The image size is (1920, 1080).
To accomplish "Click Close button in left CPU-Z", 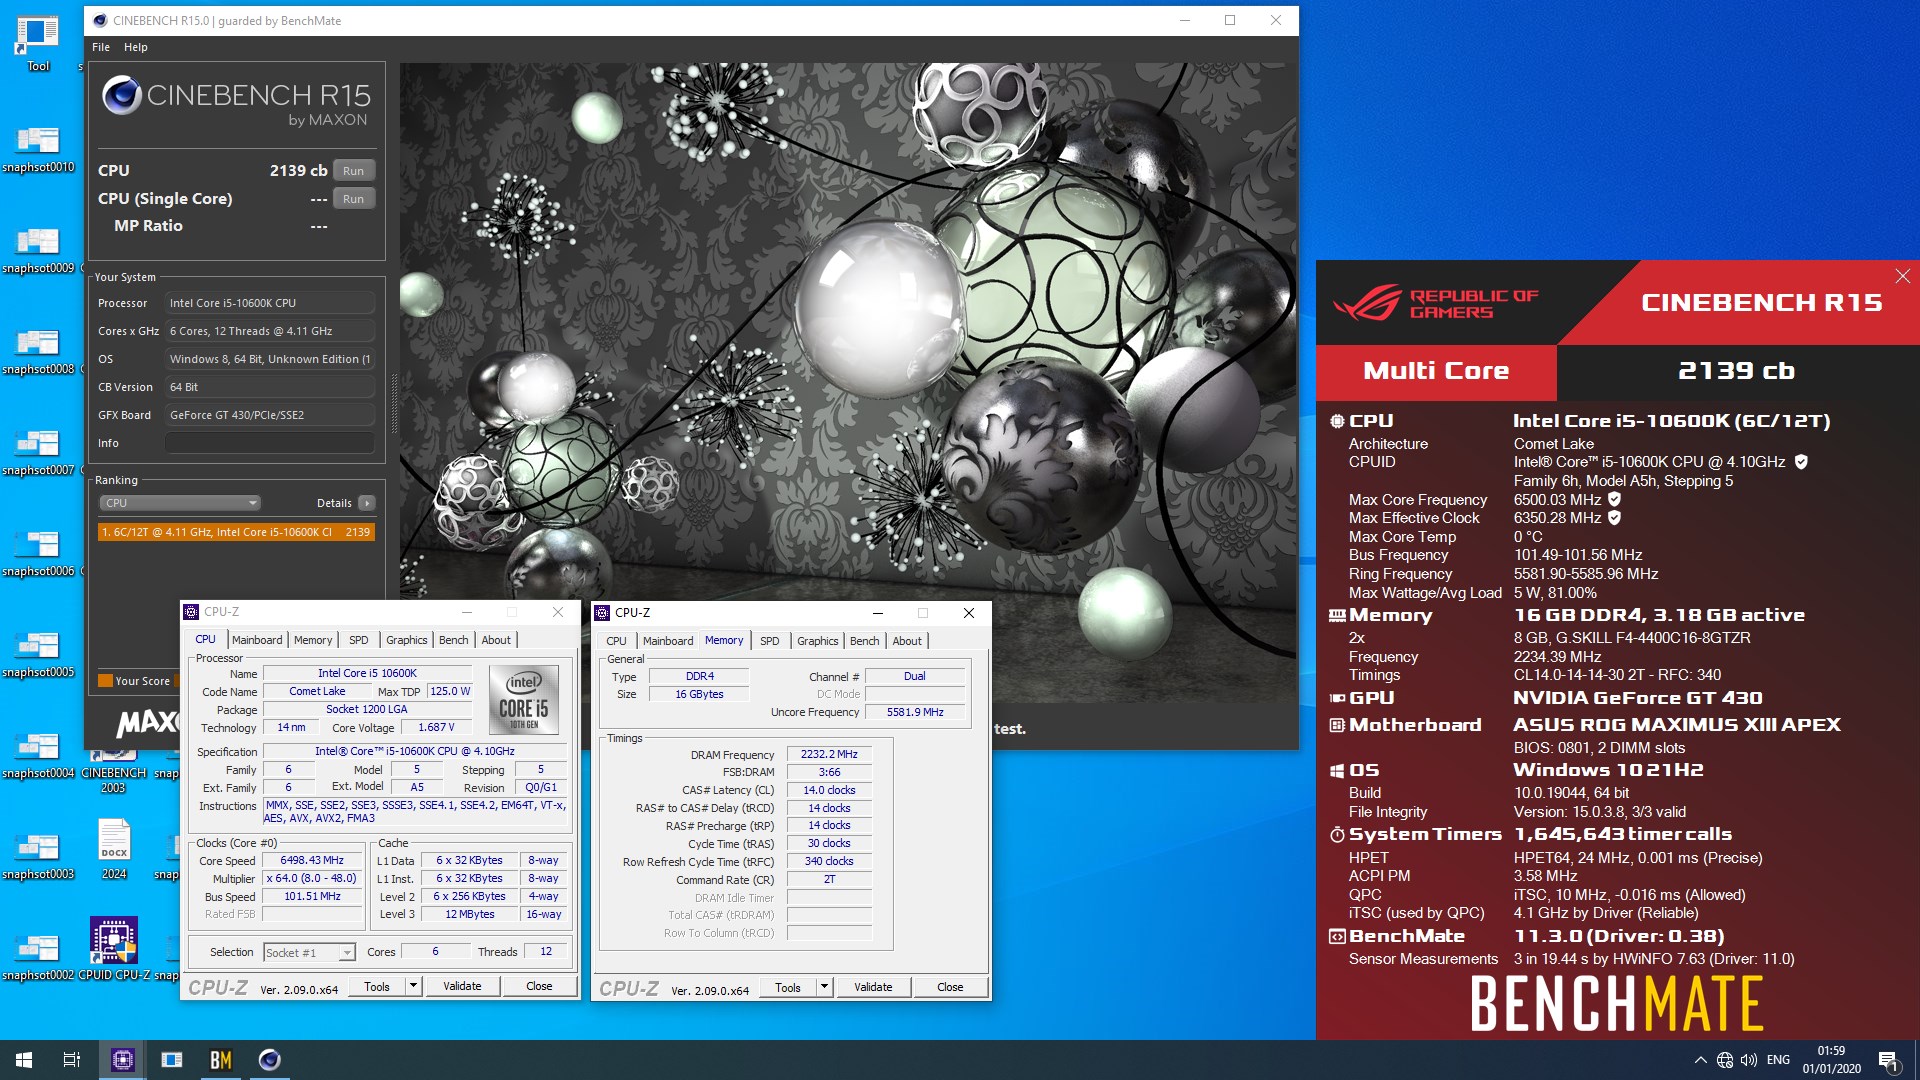I will [x=539, y=986].
